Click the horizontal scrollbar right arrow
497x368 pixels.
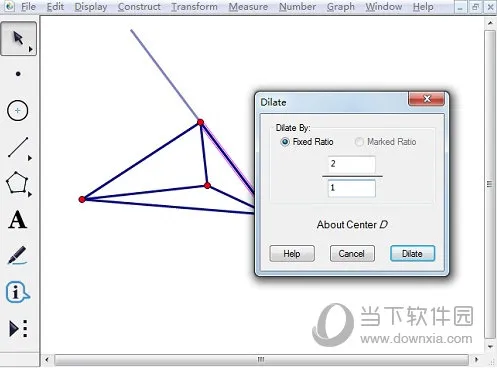pos(476,359)
